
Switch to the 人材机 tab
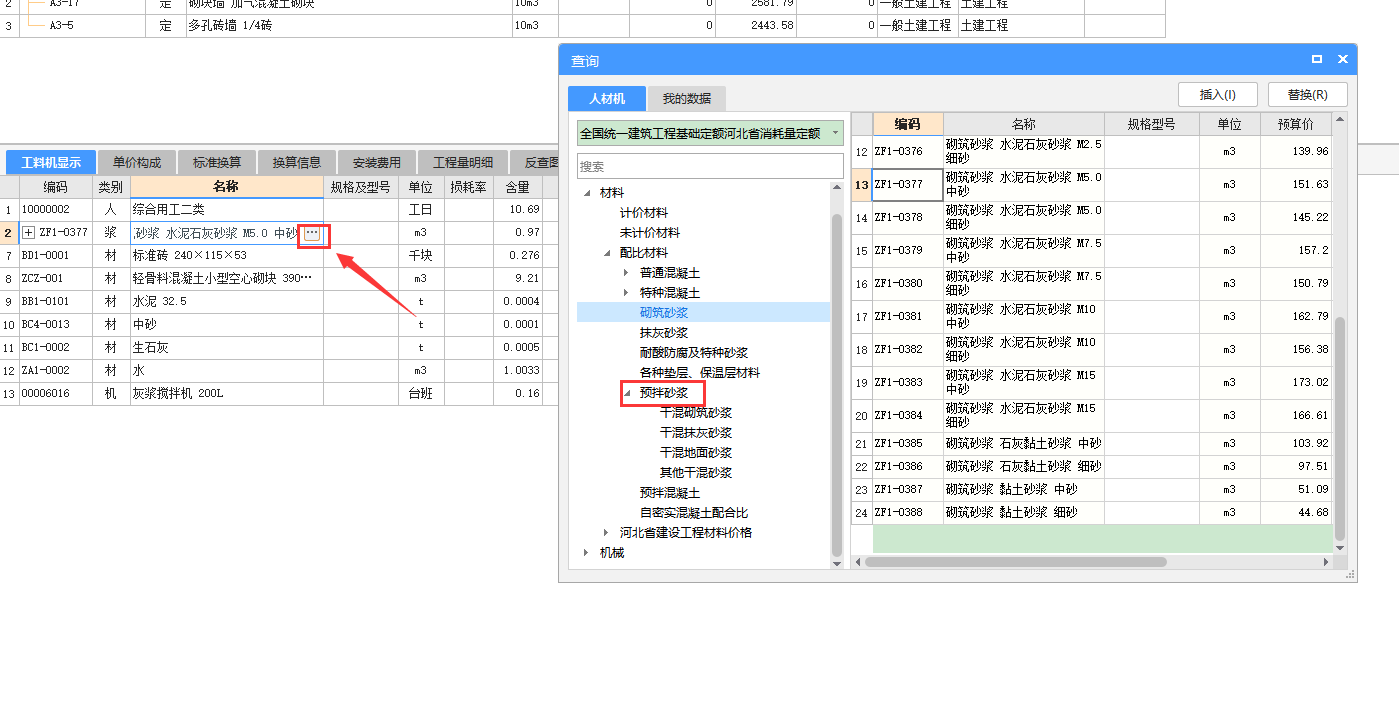click(x=607, y=98)
